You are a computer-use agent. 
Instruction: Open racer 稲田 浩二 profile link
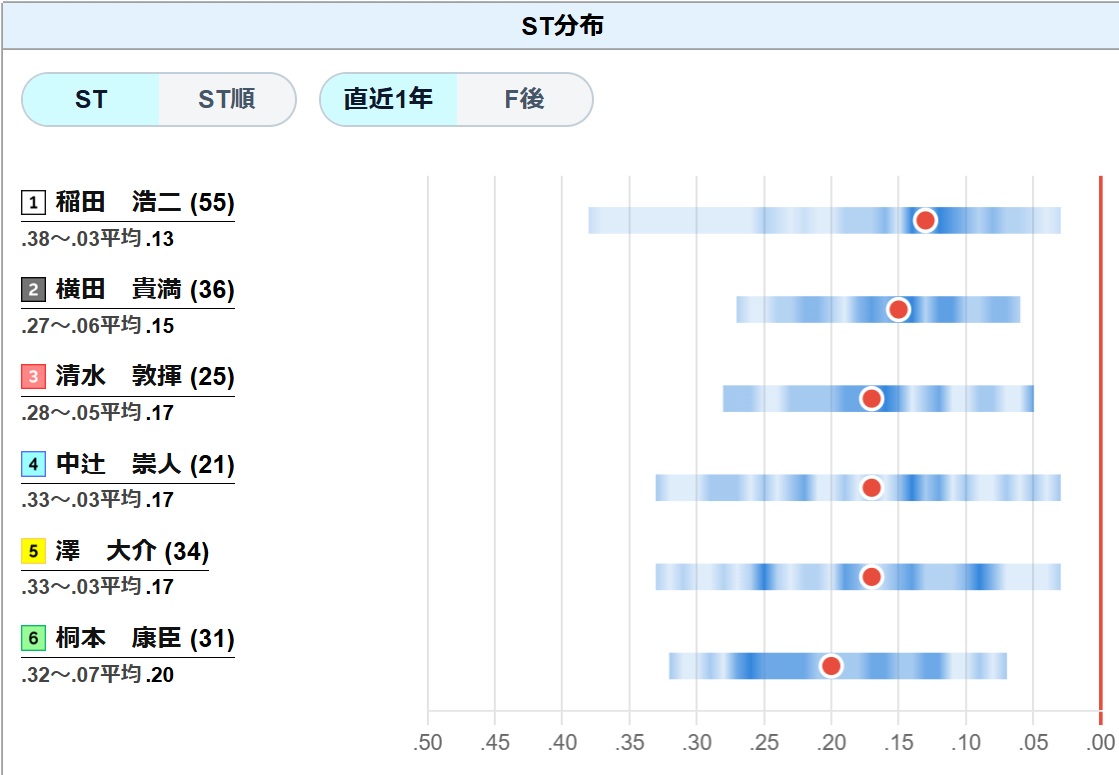pyautogui.click(x=145, y=203)
